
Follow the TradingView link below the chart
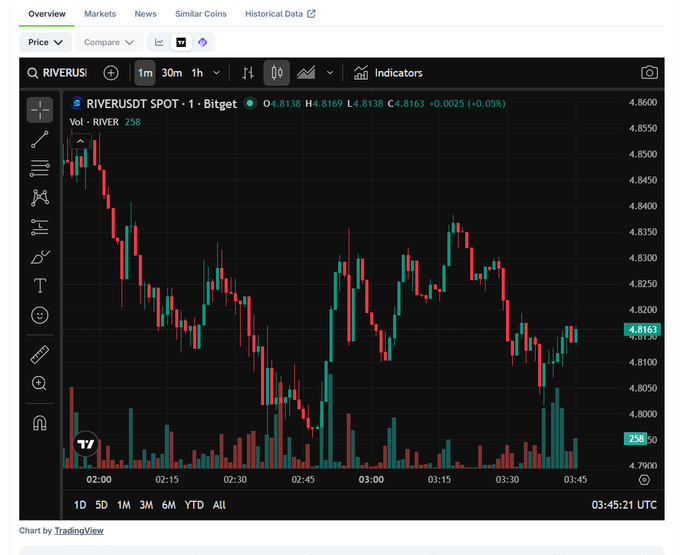[79, 531]
